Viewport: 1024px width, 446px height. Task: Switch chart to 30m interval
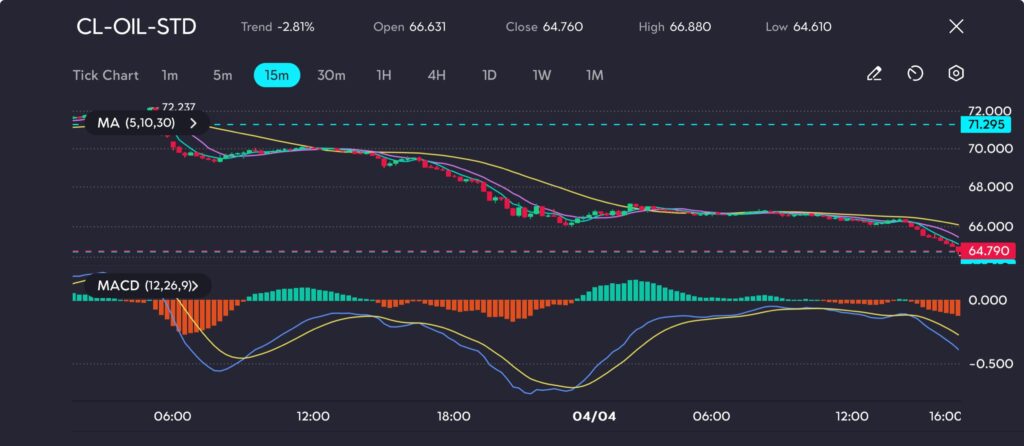click(x=331, y=75)
